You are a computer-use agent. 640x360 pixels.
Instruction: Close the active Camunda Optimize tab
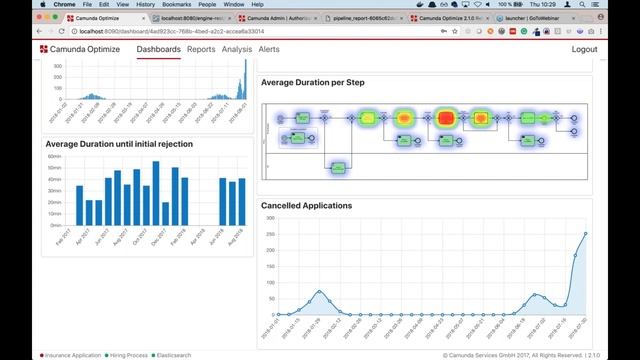(143, 18)
